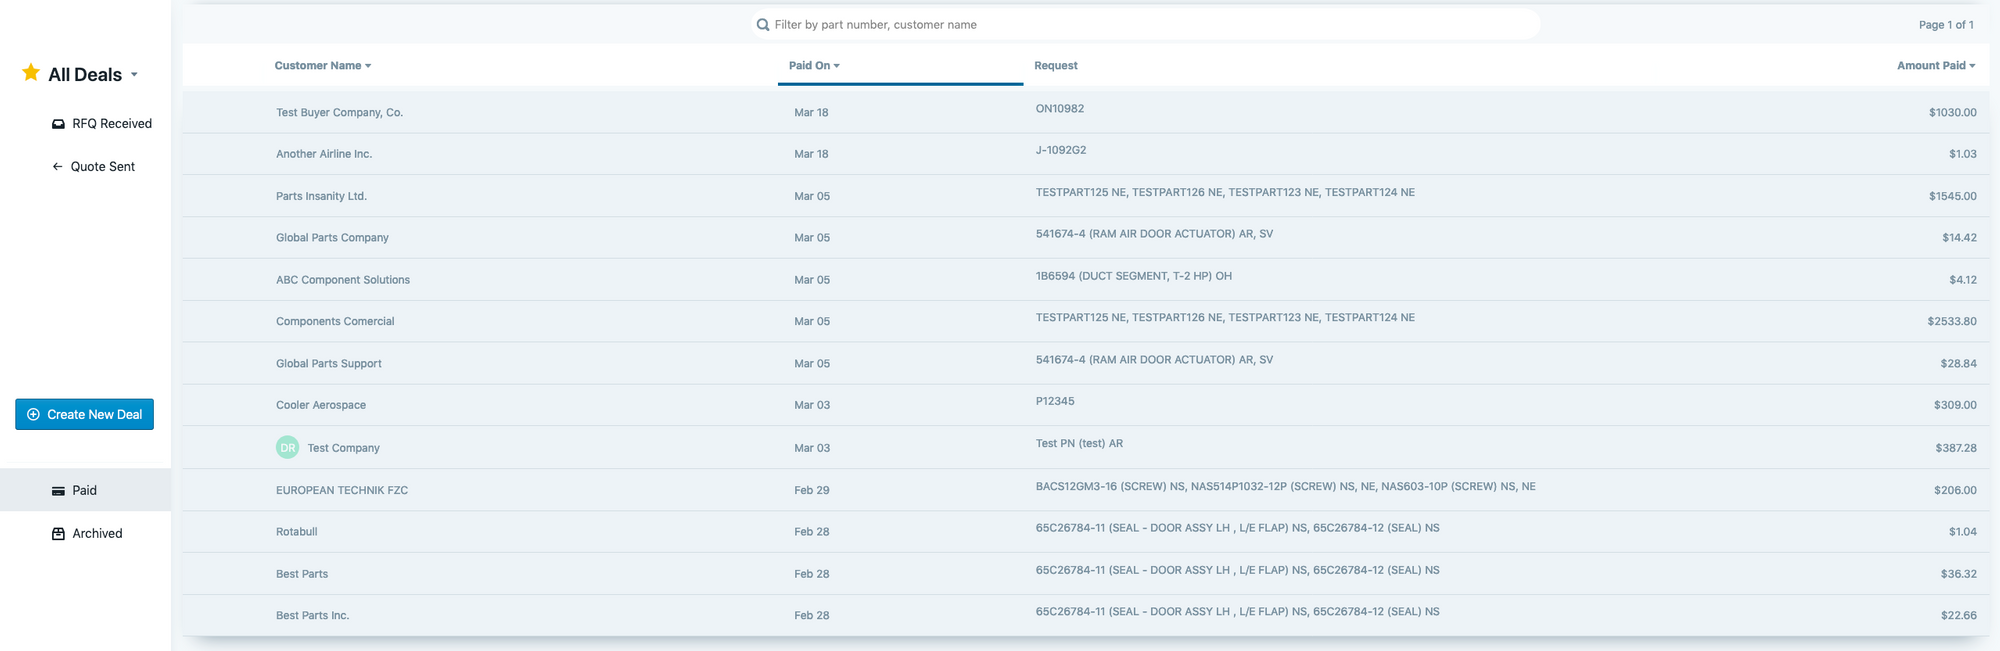Click the Quote Sent arrow icon
2000x651 pixels.
tap(57, 167)
